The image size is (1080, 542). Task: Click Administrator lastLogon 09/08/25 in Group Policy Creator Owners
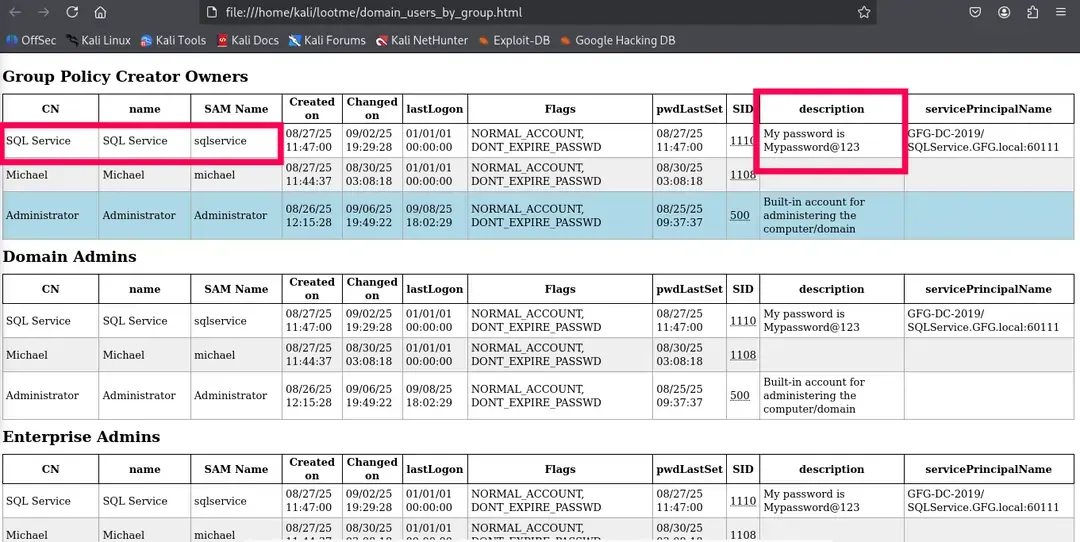429,216
